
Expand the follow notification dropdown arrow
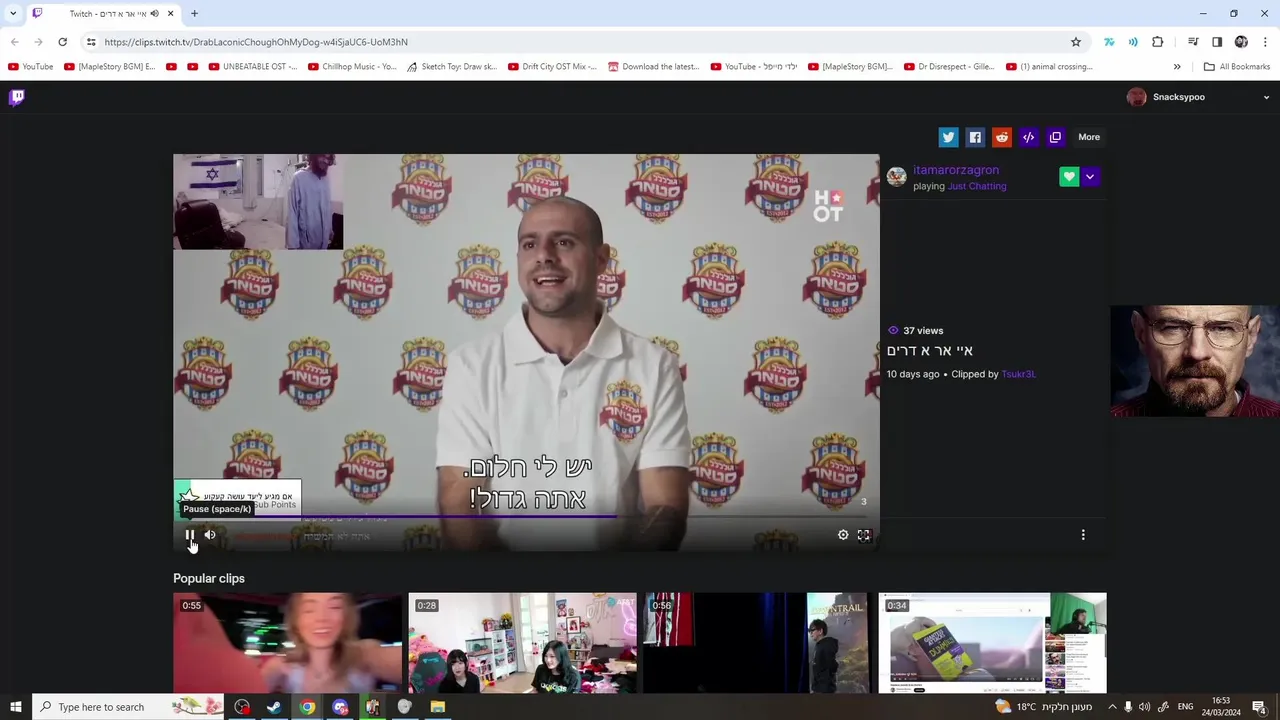click(x=1090, y=177)
